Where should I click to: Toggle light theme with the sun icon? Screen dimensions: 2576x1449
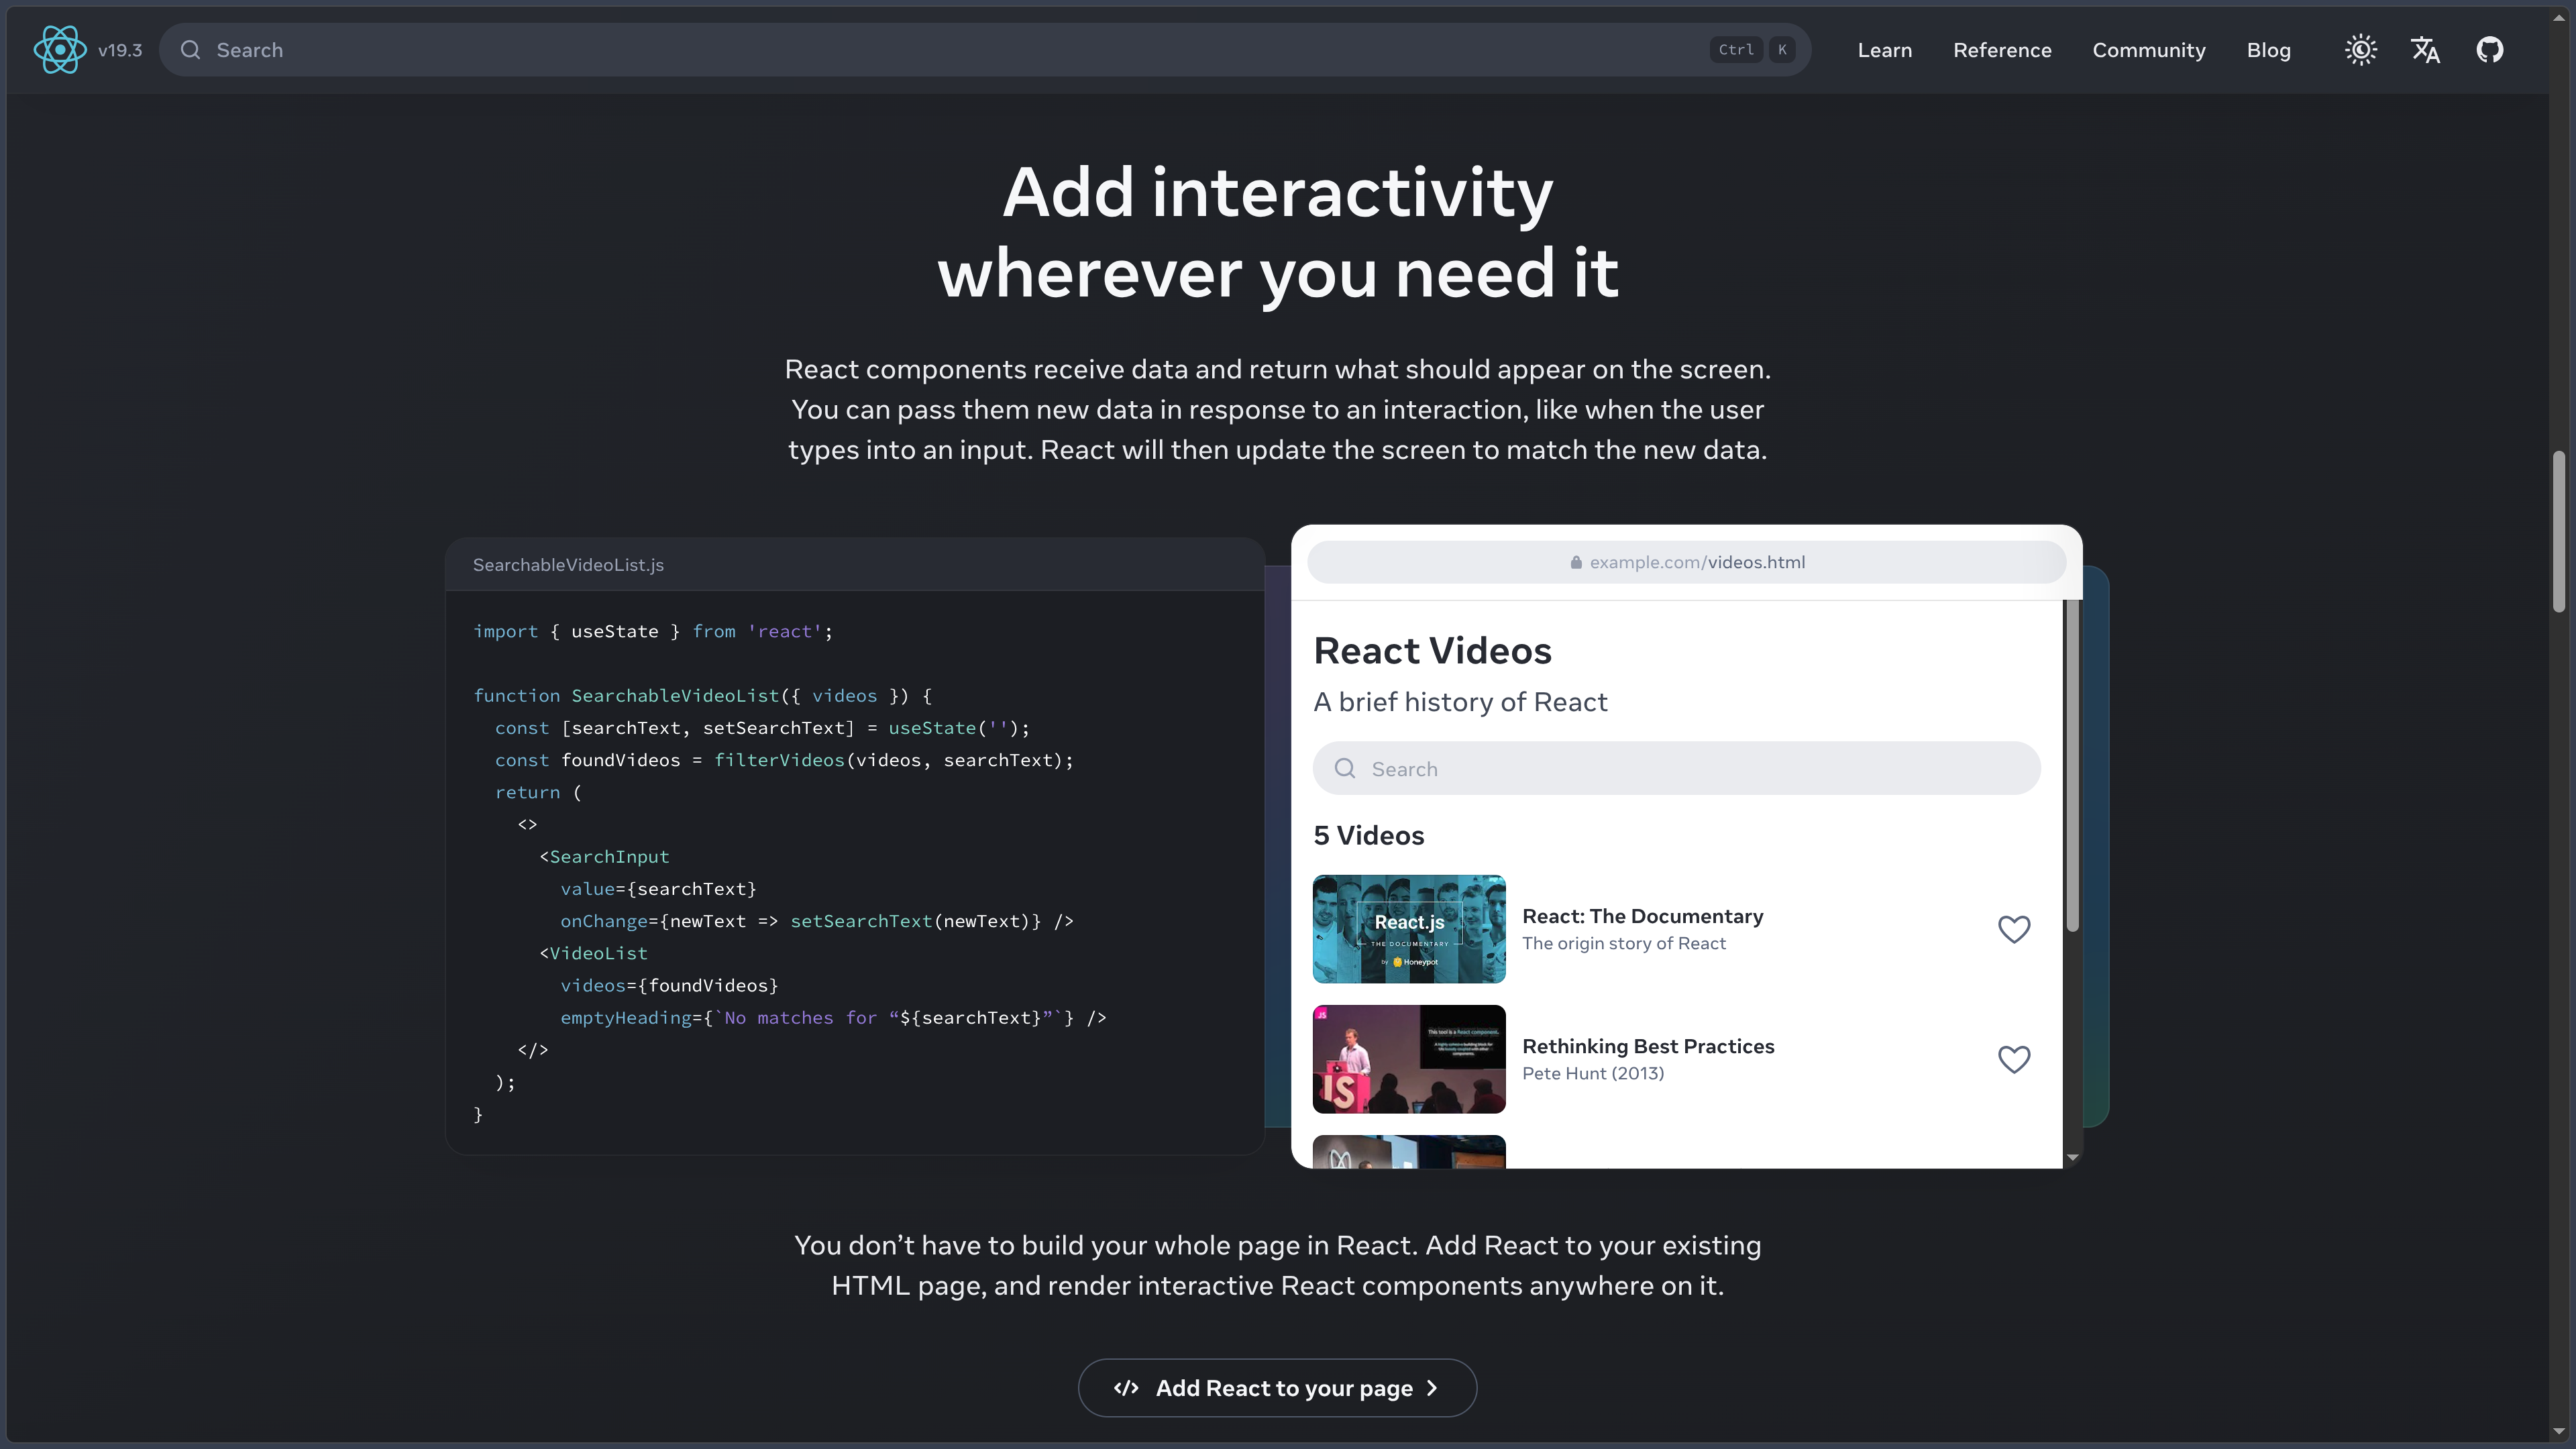click(x=2361, y=50)
